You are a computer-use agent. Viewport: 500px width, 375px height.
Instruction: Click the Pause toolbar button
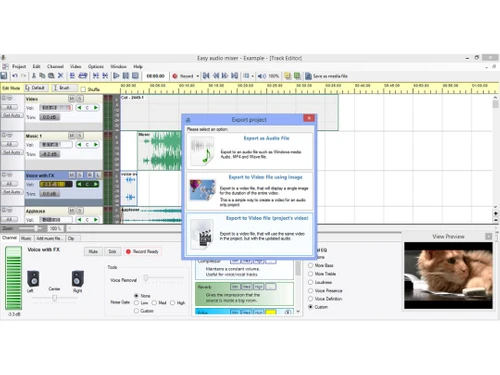pyautogui.click(x=126, y=76)
